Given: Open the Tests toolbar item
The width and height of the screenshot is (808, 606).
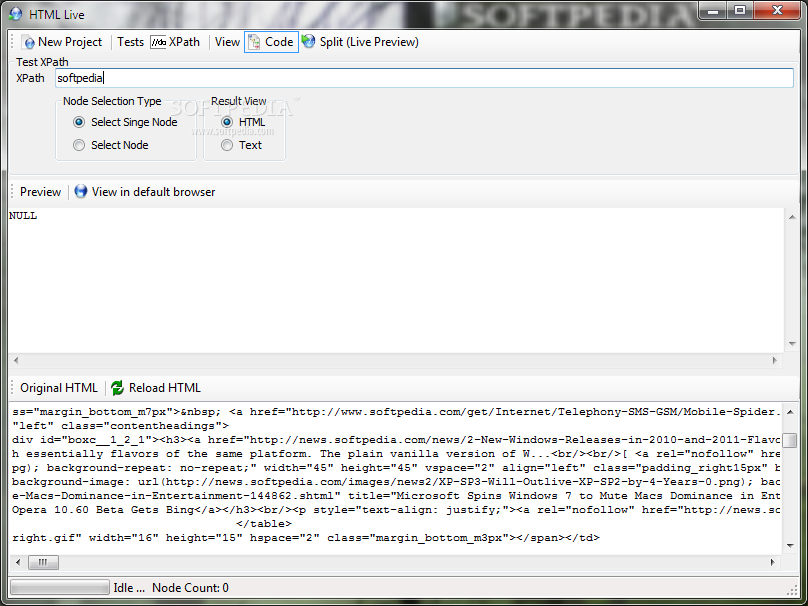Looking at the screenshot, I should click(130, 42).
